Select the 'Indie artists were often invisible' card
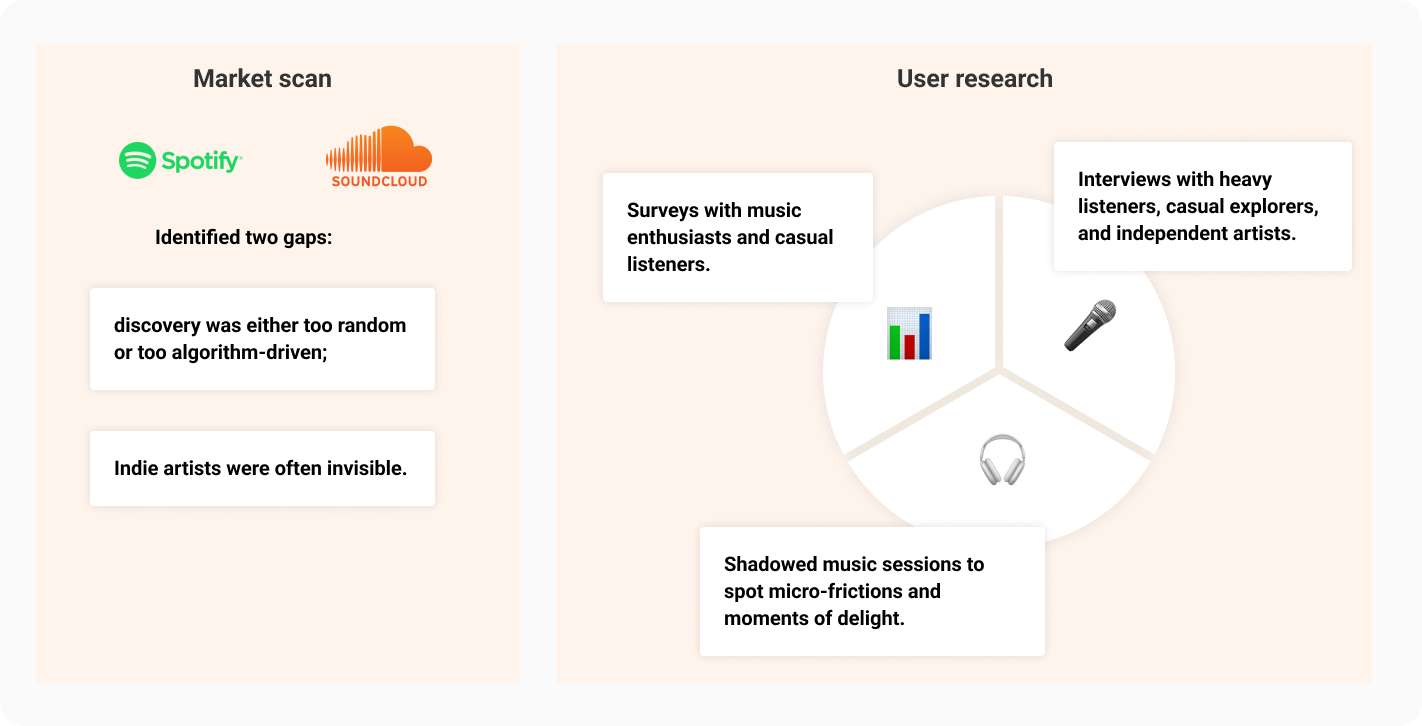 coord(262,468)
